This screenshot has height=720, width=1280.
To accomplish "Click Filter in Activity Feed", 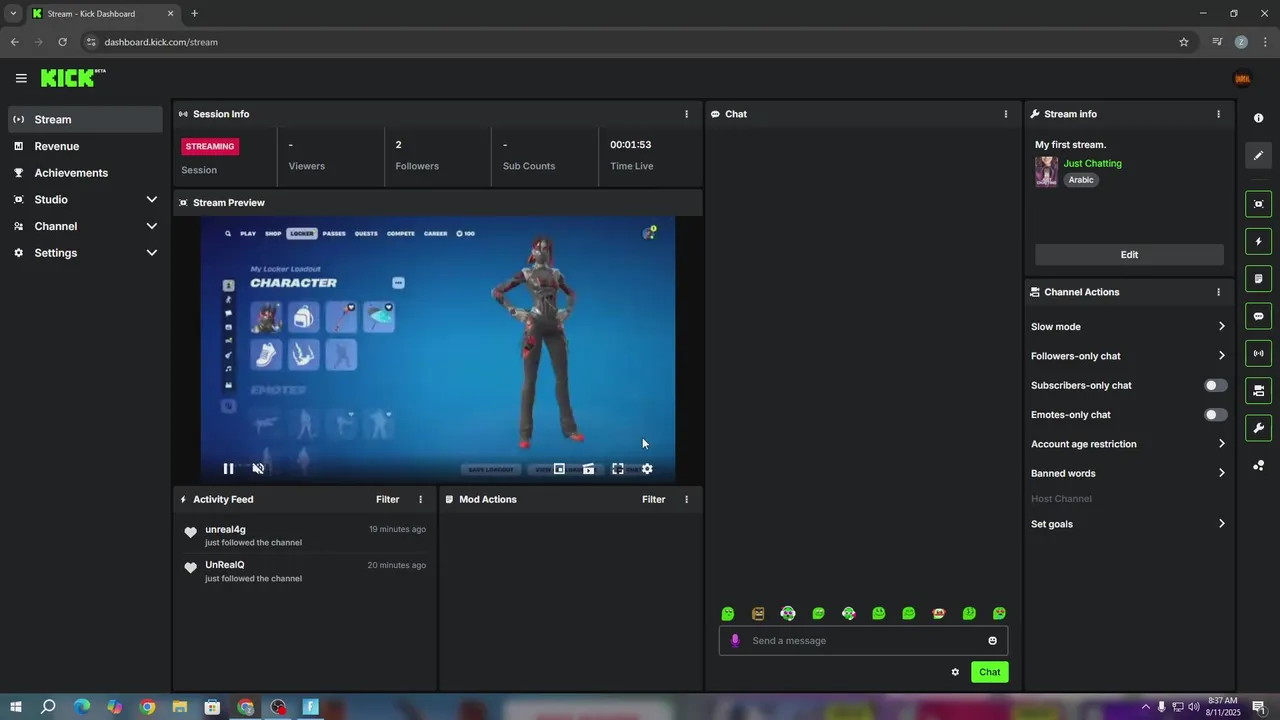I will [387, 499].
